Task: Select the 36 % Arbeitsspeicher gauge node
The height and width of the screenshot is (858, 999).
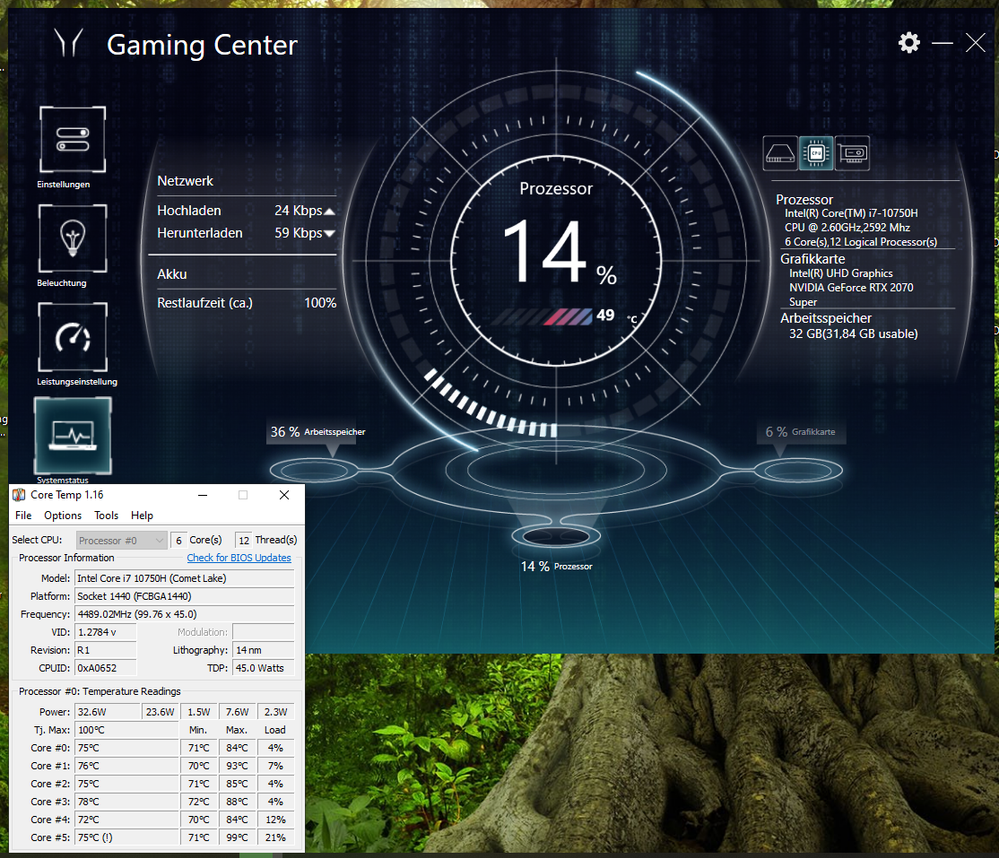Action: [x=306, y=470]
